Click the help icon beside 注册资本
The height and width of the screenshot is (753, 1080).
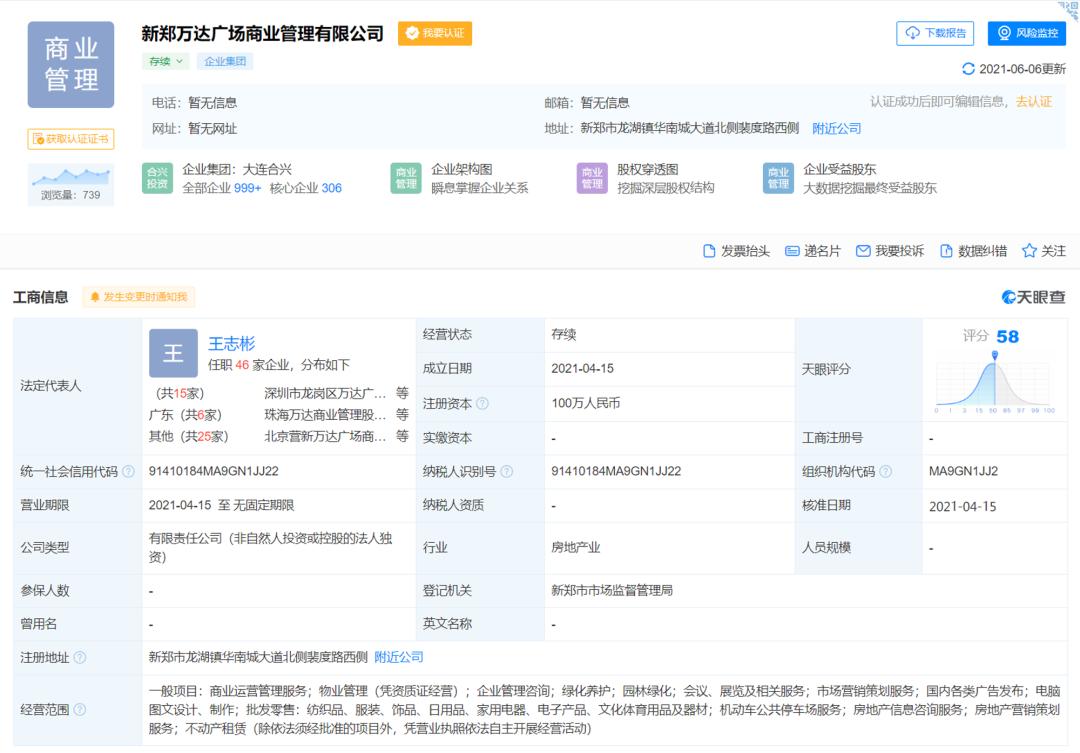(482, 404)
